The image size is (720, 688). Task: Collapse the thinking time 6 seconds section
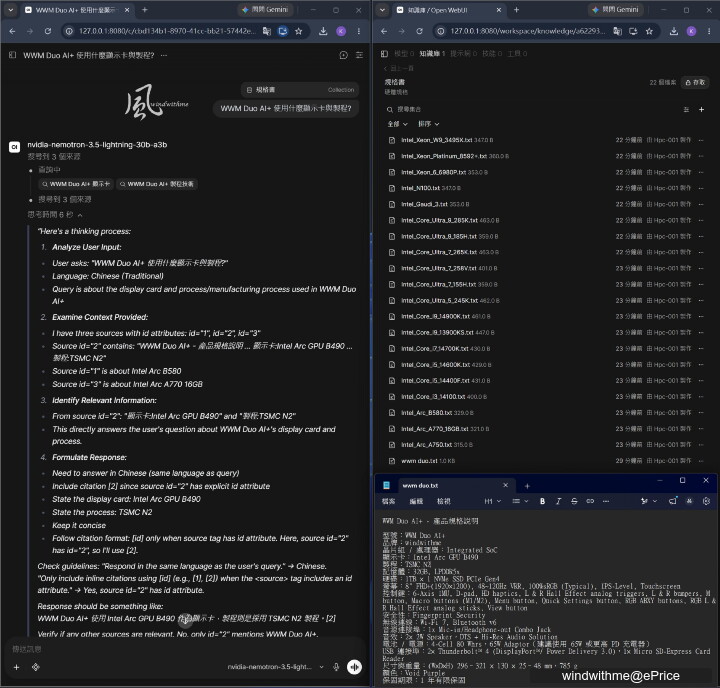55,214
